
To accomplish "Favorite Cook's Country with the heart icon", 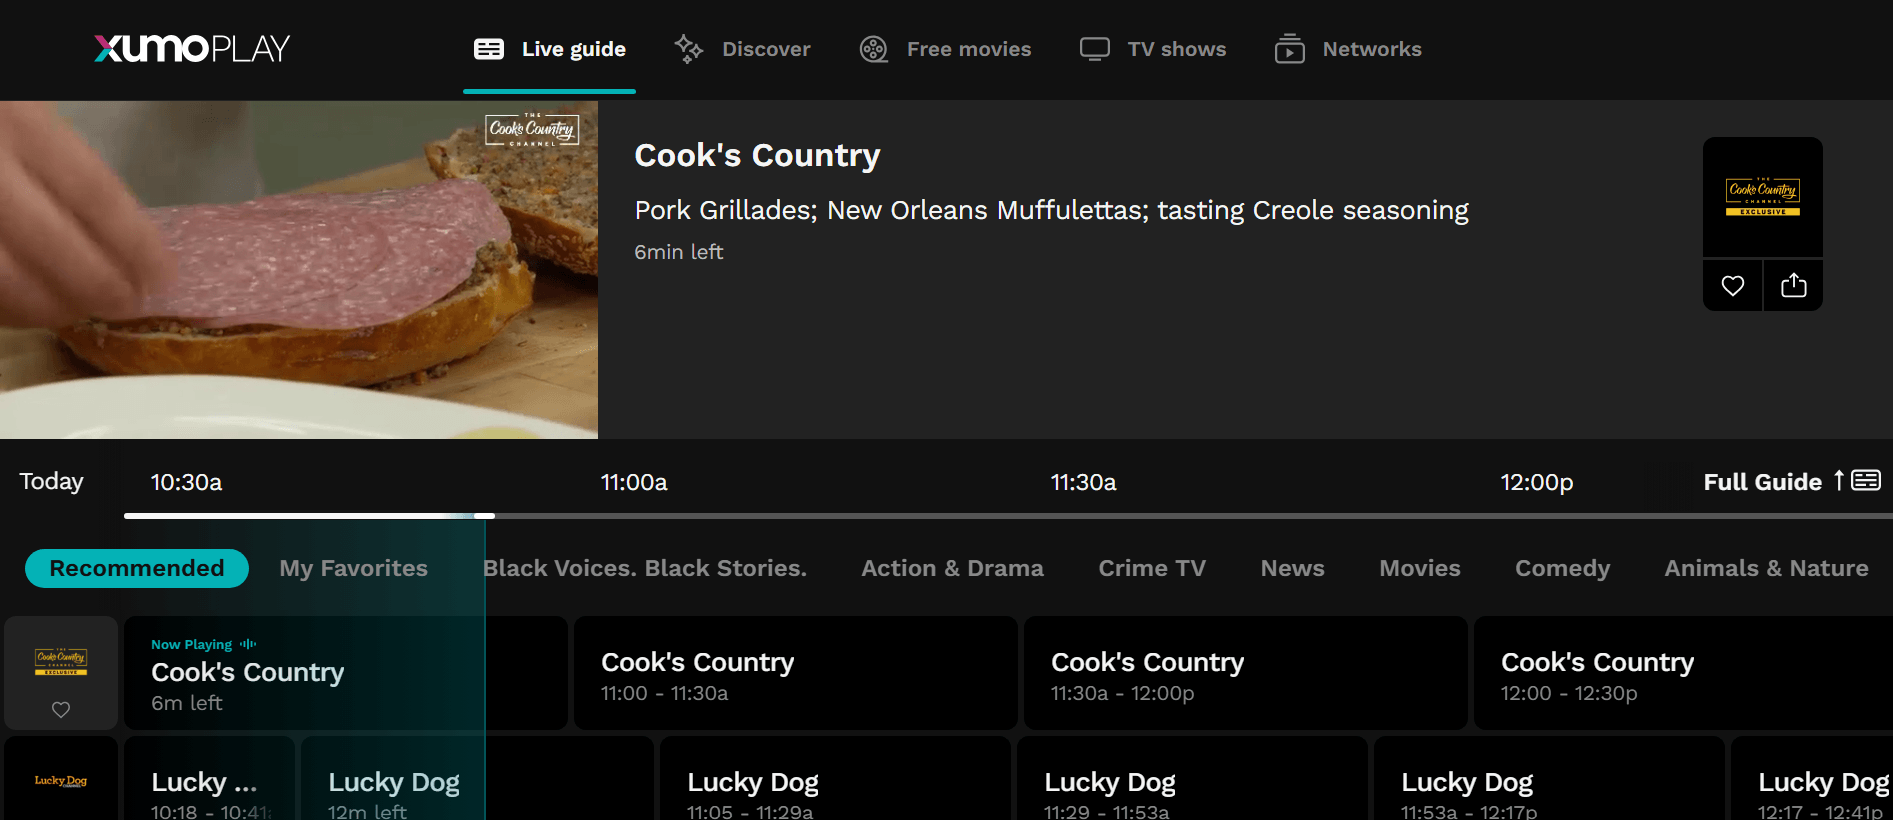I will click(x=1732, y=286).
